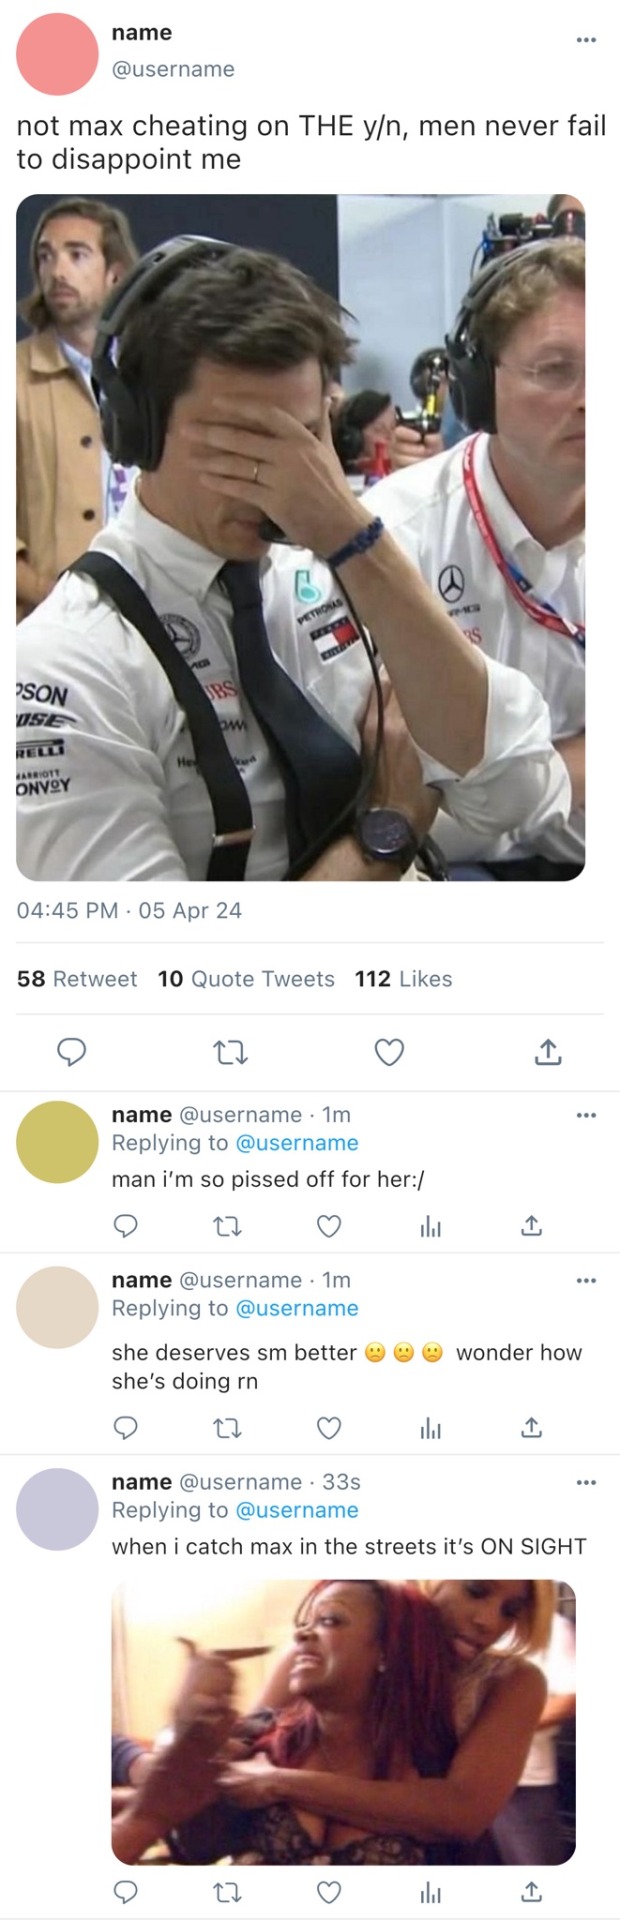This screenshot has height=1920, width=620.
Task: Like the "she deserves sm better" reply
Action: 329,1428
